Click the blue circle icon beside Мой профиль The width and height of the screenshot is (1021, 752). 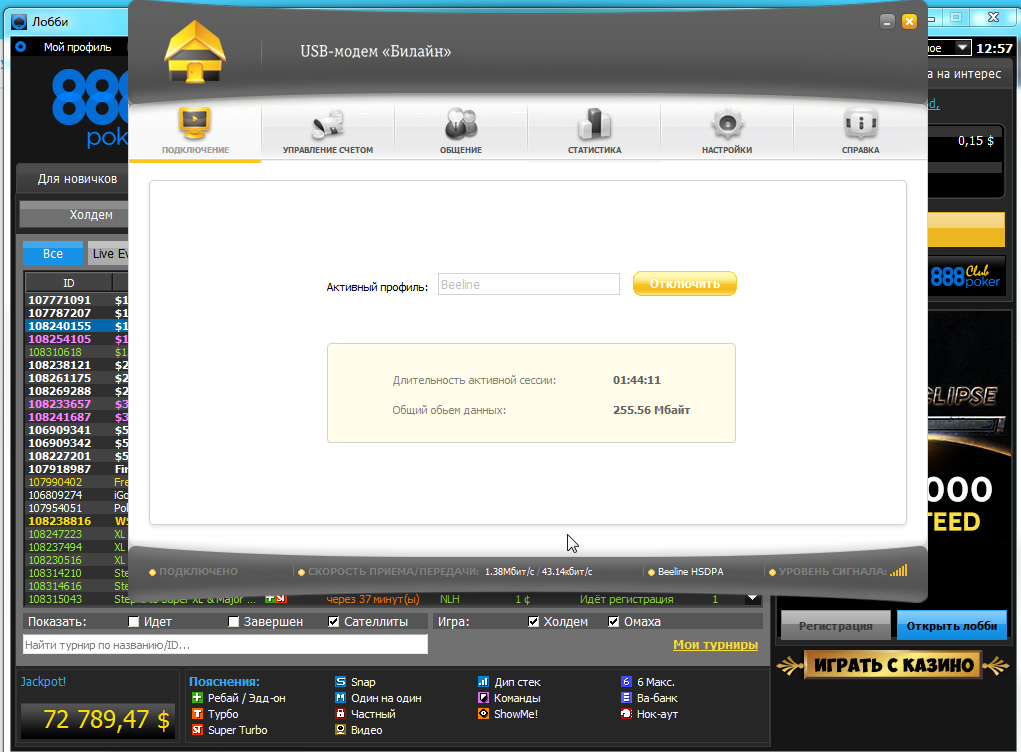point(20,47)
